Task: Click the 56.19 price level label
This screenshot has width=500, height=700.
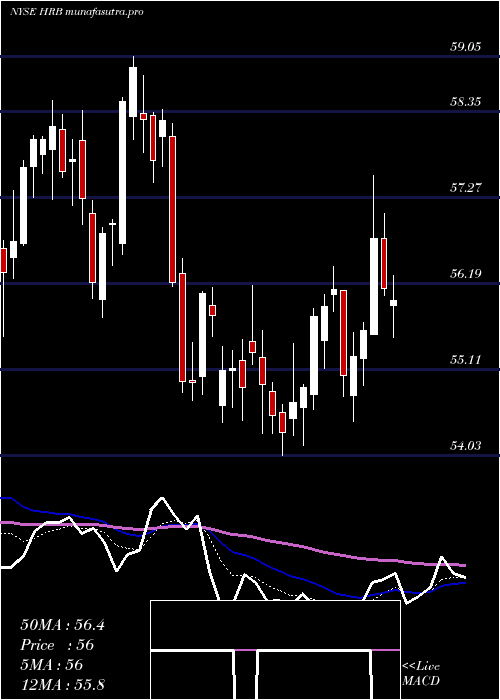Action: click(x=465, y=273)
